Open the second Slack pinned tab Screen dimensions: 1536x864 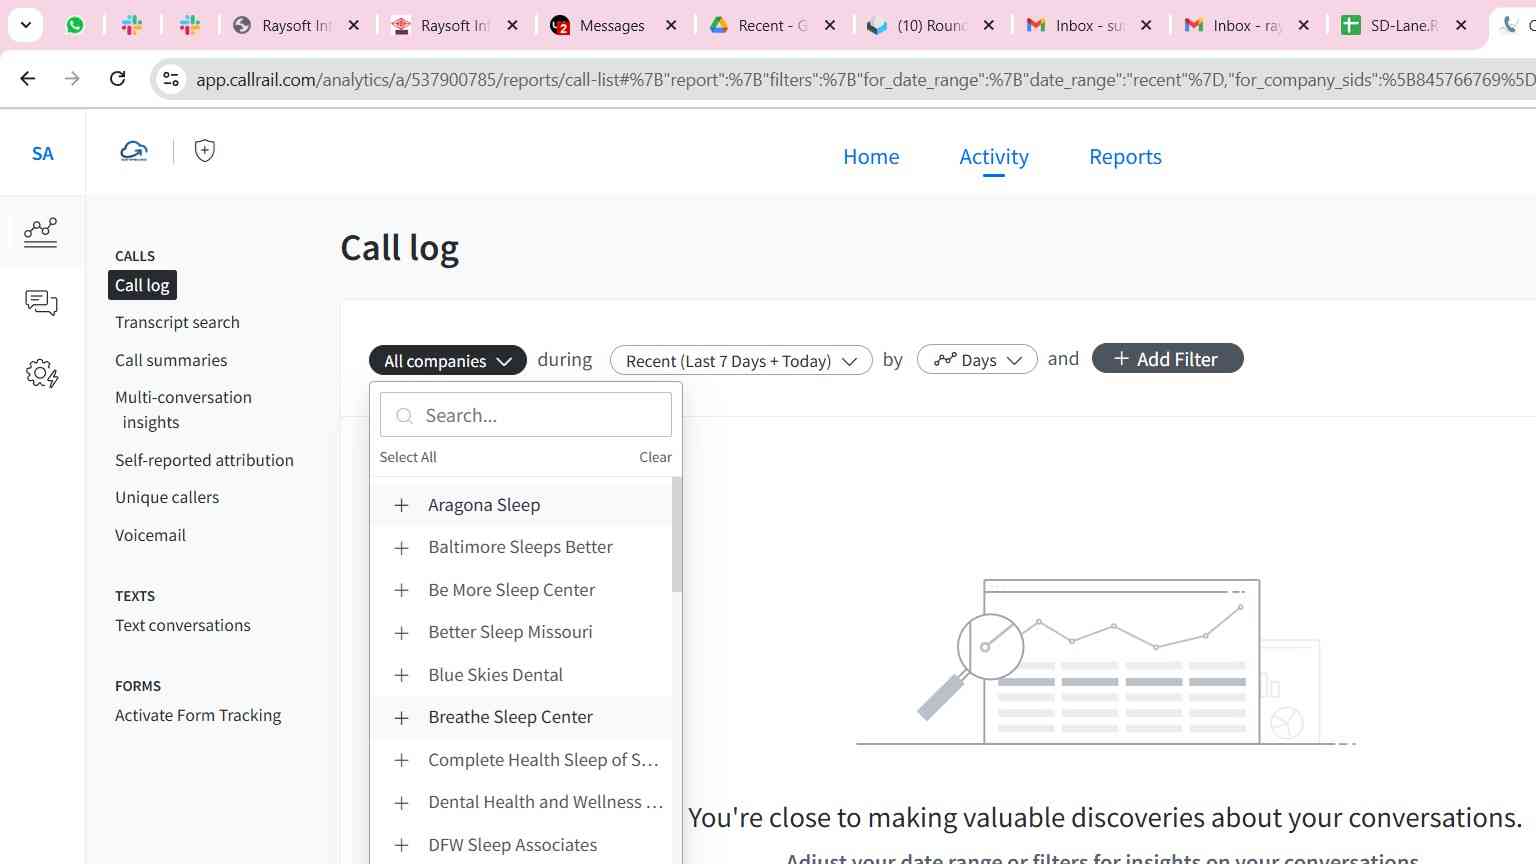coord(190,25)
